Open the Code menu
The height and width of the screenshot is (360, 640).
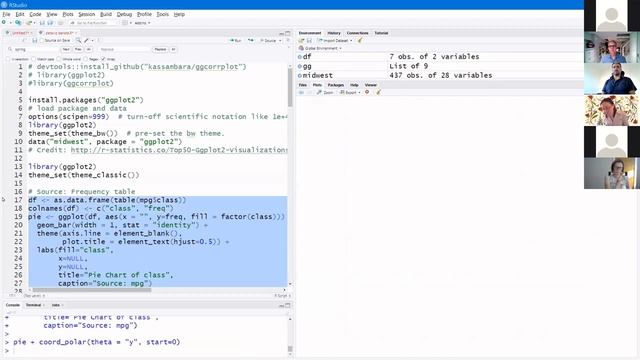(35, 14)
